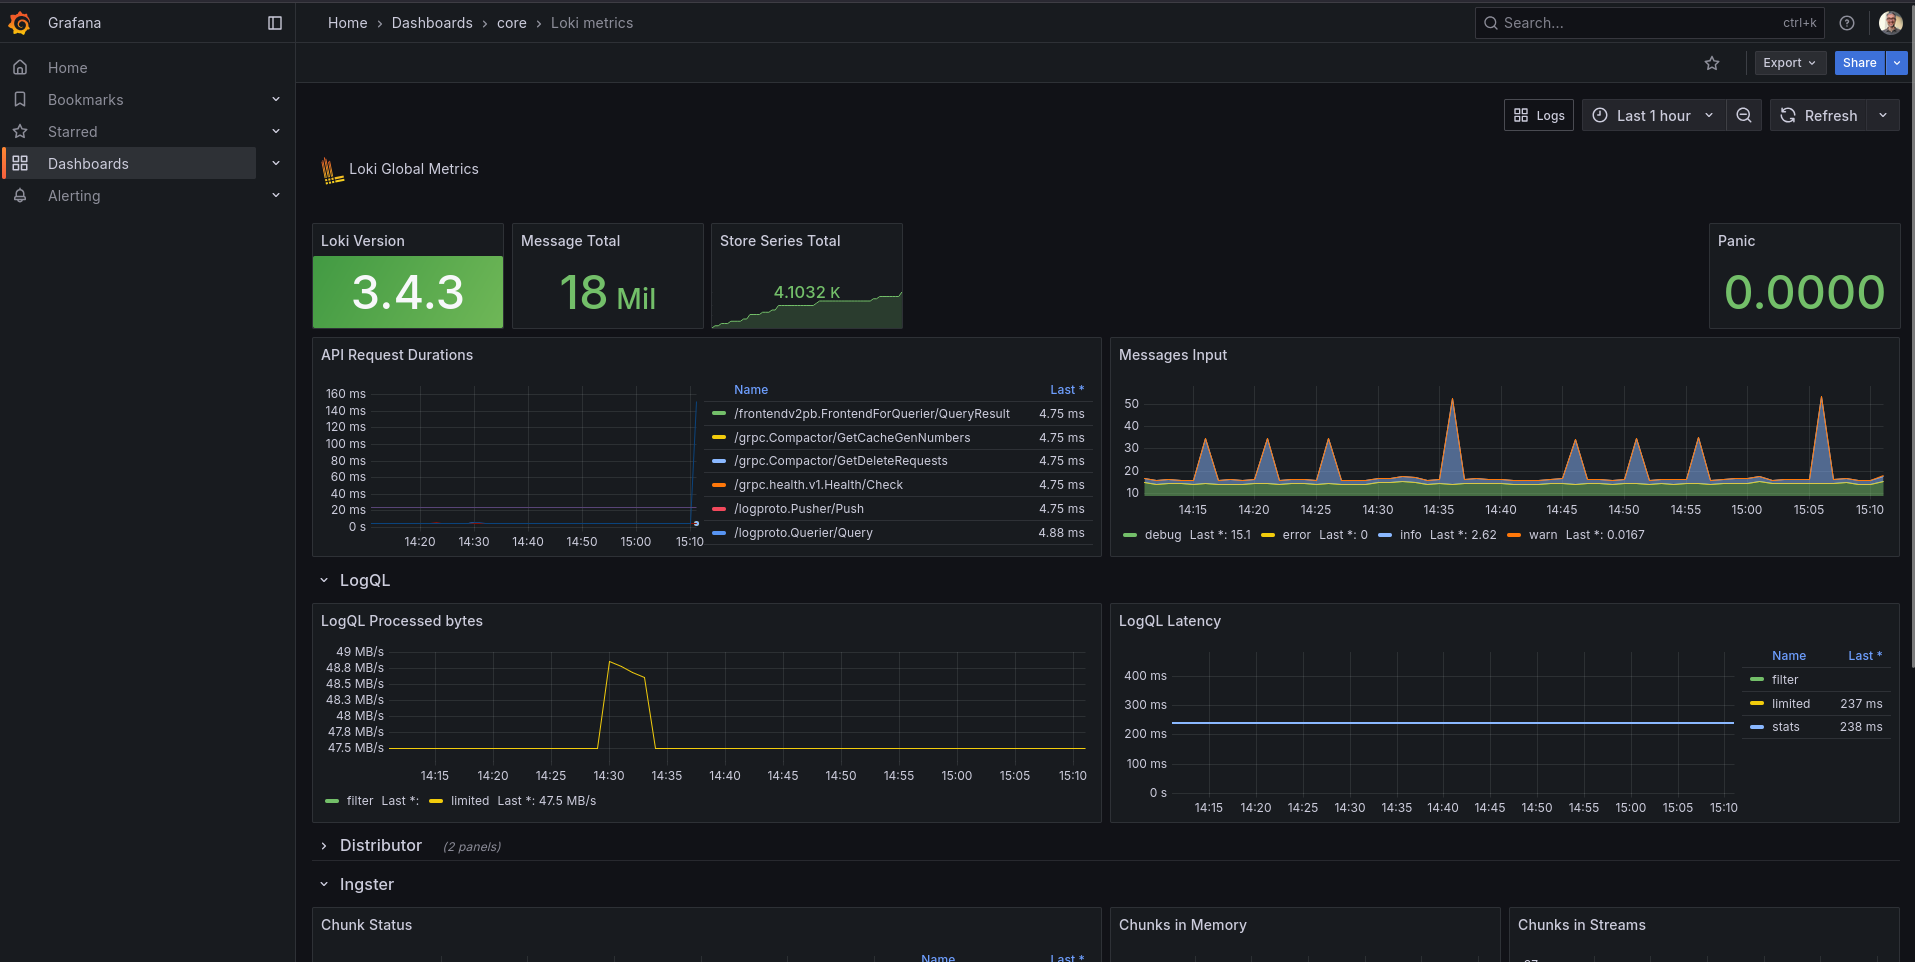
Task: Open the Export dropdown
Action: 1790,63
